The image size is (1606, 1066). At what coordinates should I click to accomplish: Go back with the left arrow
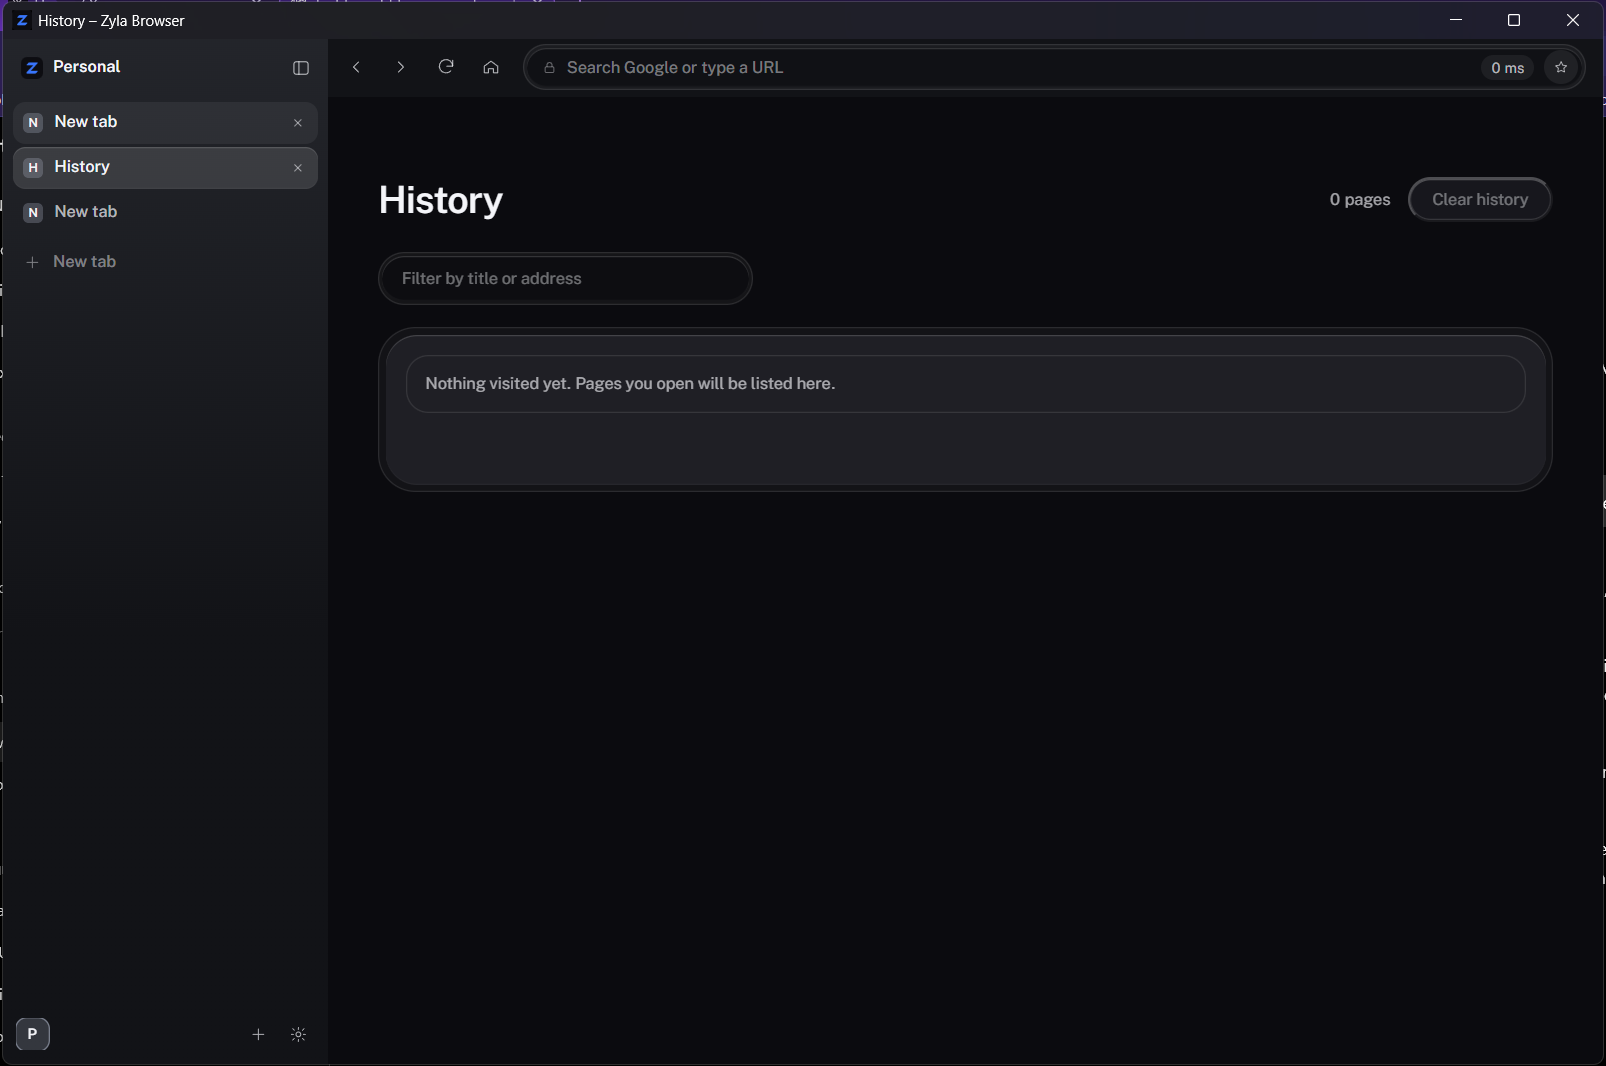tap(356, 67)
